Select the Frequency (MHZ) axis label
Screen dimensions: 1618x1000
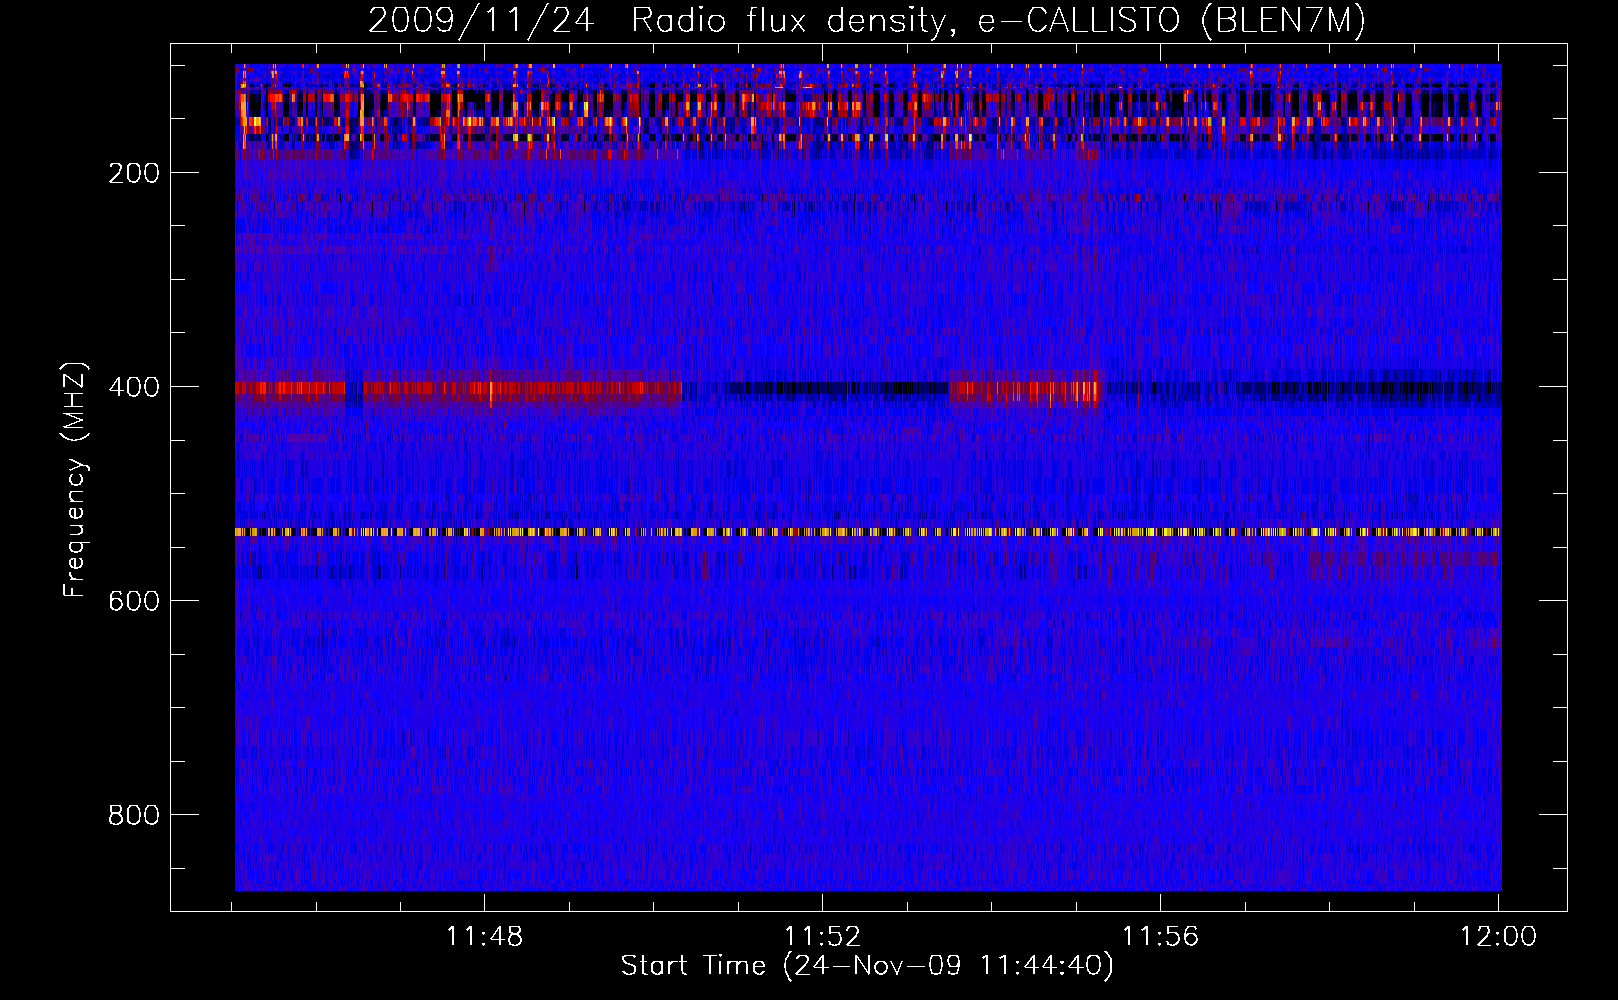point(75,480)
